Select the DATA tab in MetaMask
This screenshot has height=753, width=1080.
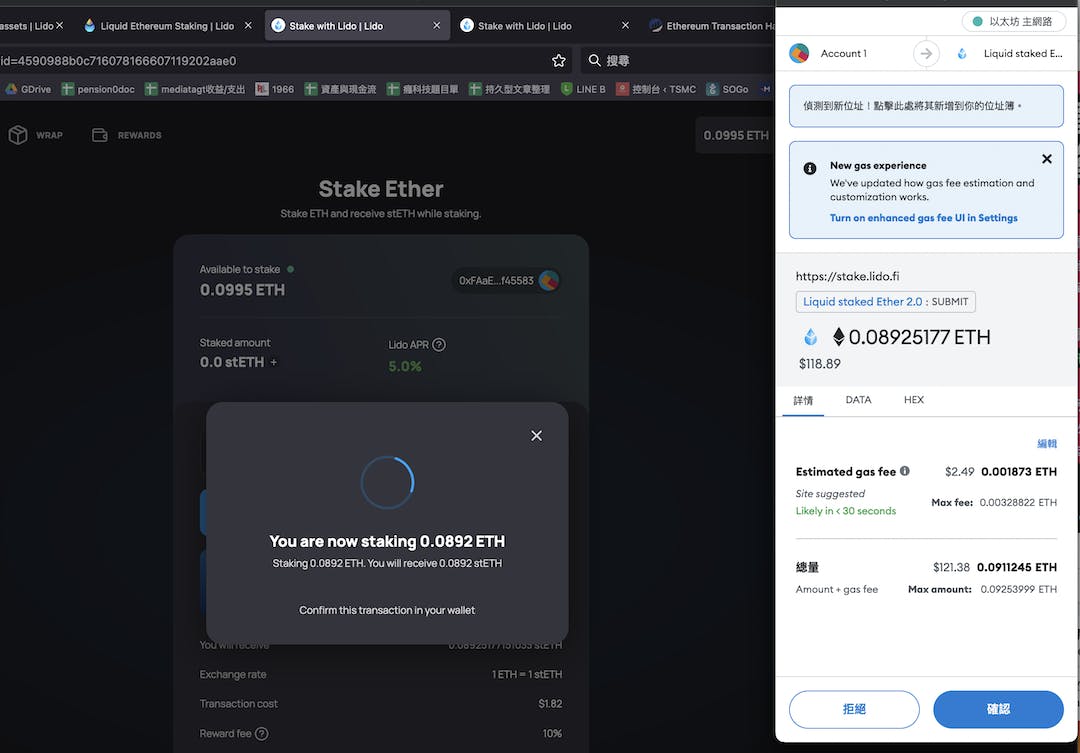pos(858,400)
